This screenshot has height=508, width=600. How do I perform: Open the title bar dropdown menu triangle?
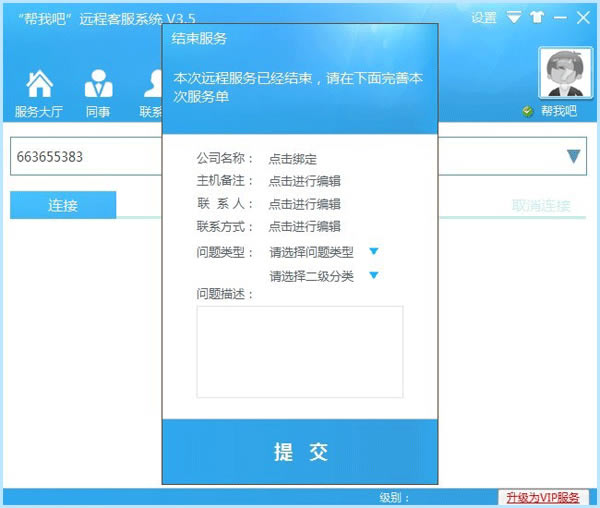point(514,17)
